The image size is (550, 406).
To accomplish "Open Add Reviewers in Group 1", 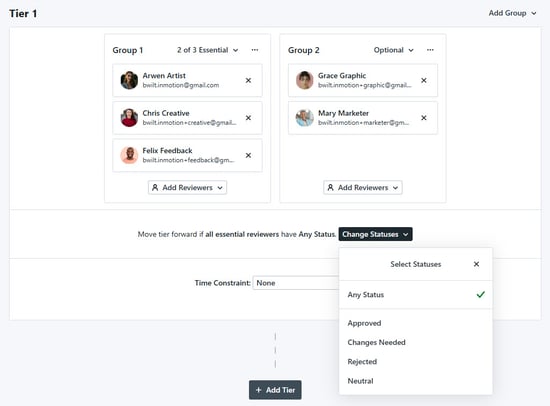I will (187, 187).
